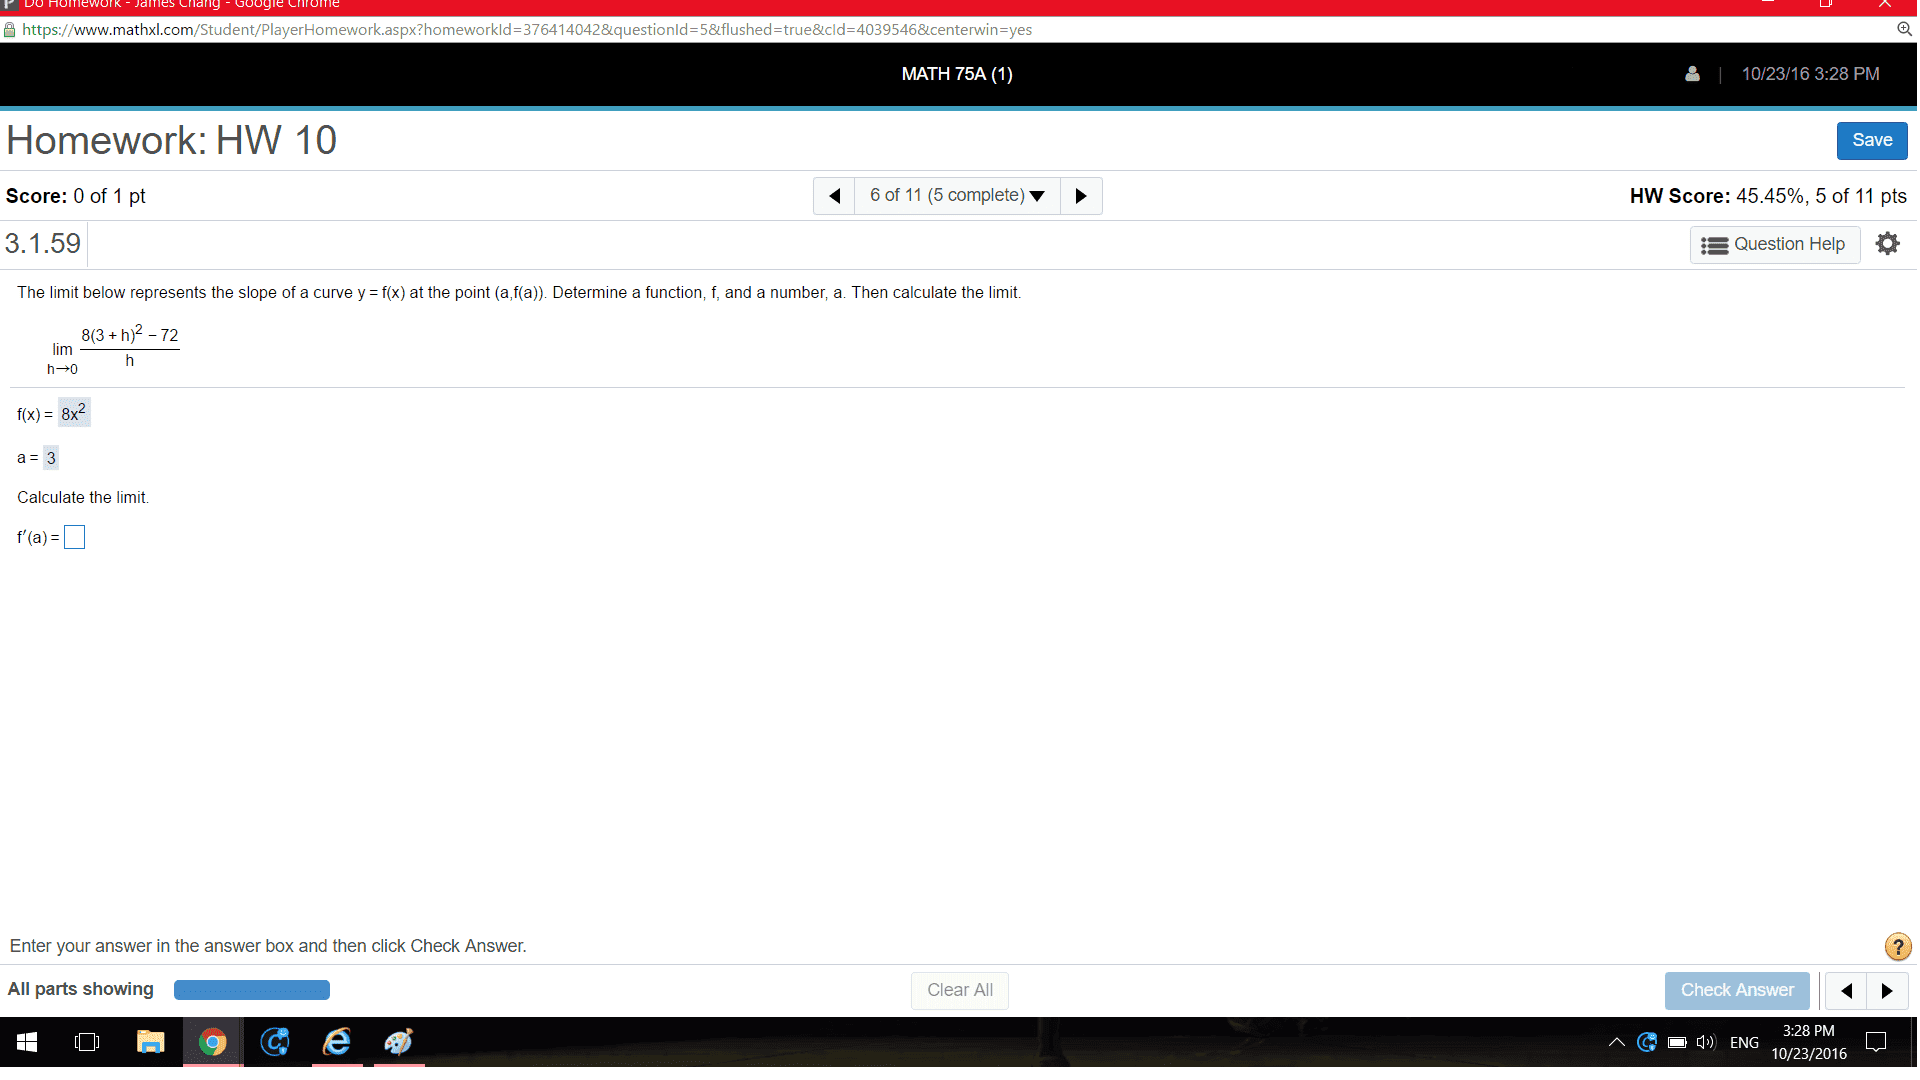The height and width of the screenshot is (1080, 1920).
Task: Open Internet Explorer from taskbar
Action: coord(337,1042)
